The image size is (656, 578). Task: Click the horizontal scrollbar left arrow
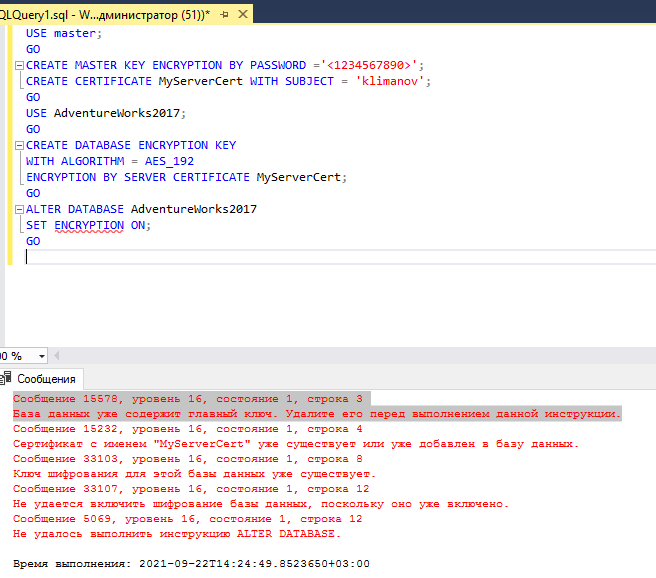(57, 356)
